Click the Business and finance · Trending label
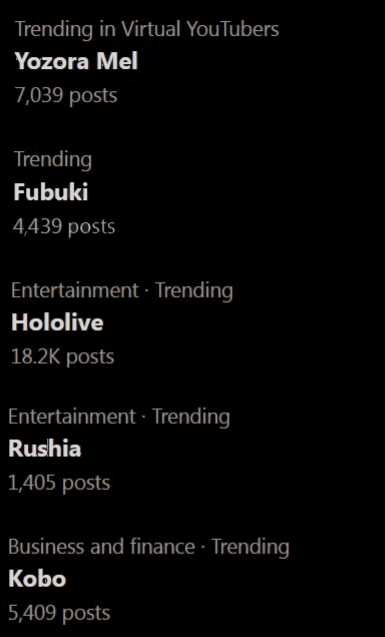 pyautogui.click(x=149, y=546)
